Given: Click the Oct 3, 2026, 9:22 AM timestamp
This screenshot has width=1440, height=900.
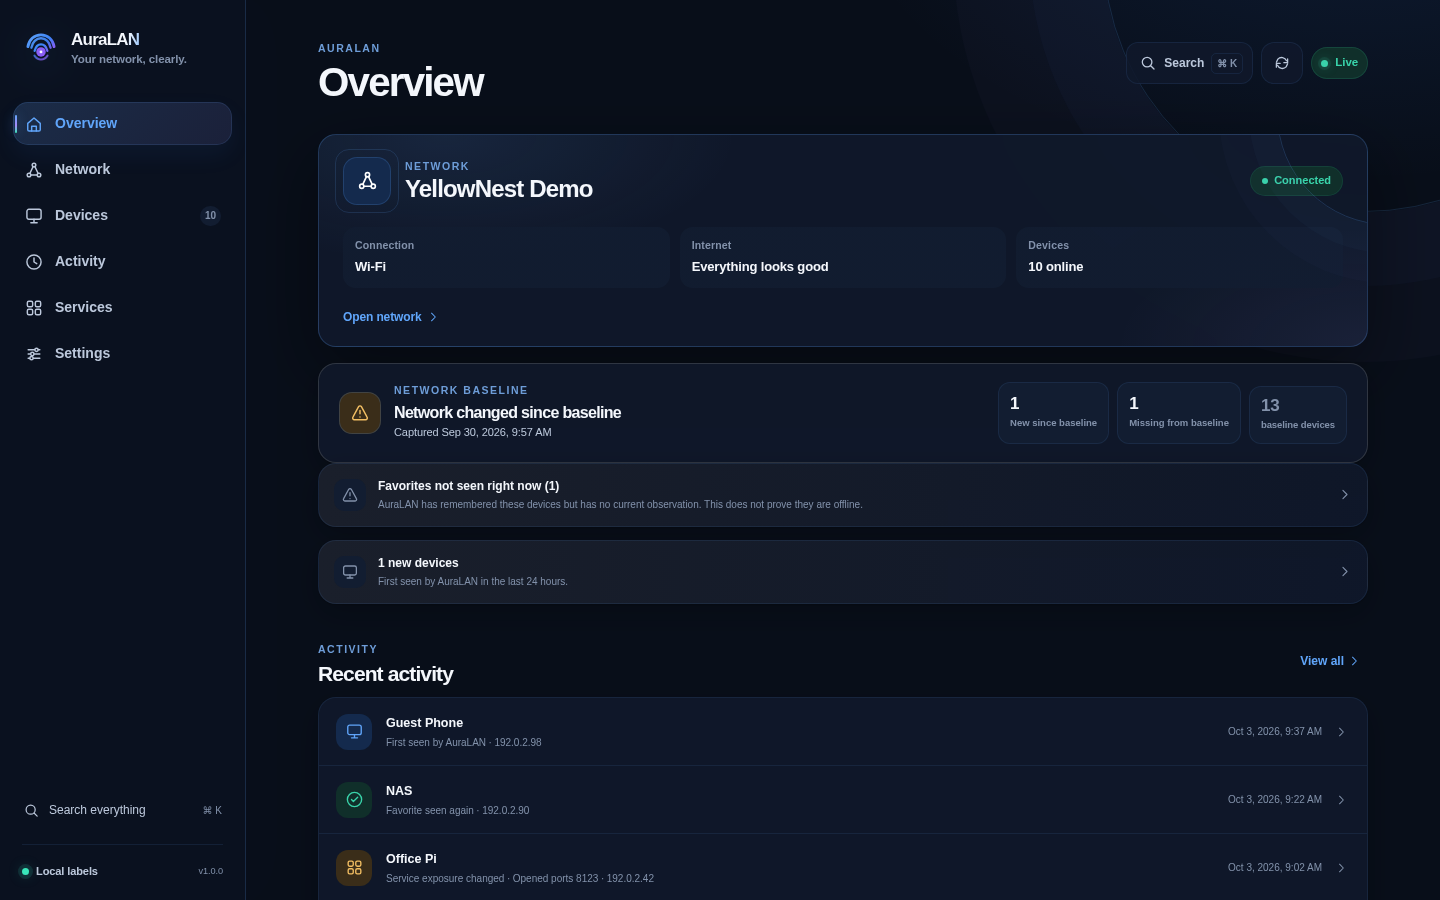Looking at the screenshot, I should (1275, 800).
